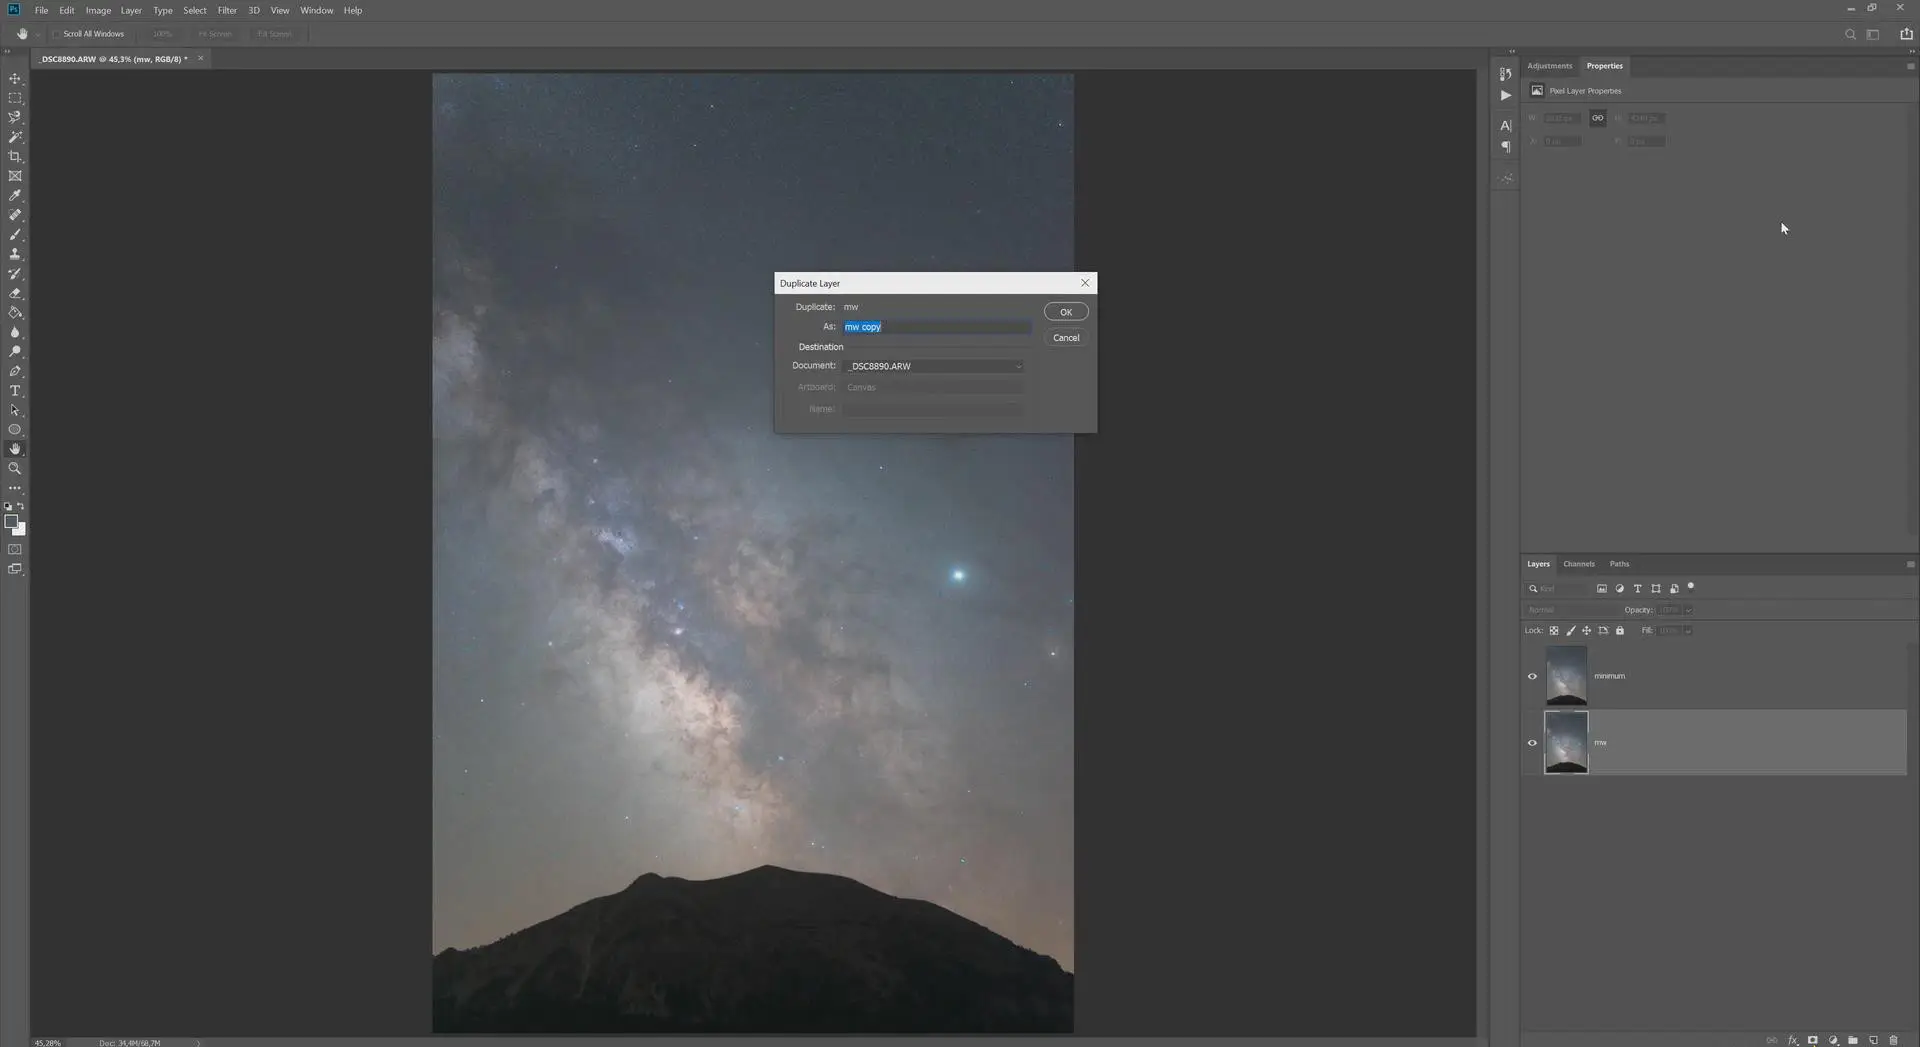Image resolution: width=1920 pixels, height=1047 pixels.
Task: Click the 'As' layer name field
Action: click(x=936, y=327)
